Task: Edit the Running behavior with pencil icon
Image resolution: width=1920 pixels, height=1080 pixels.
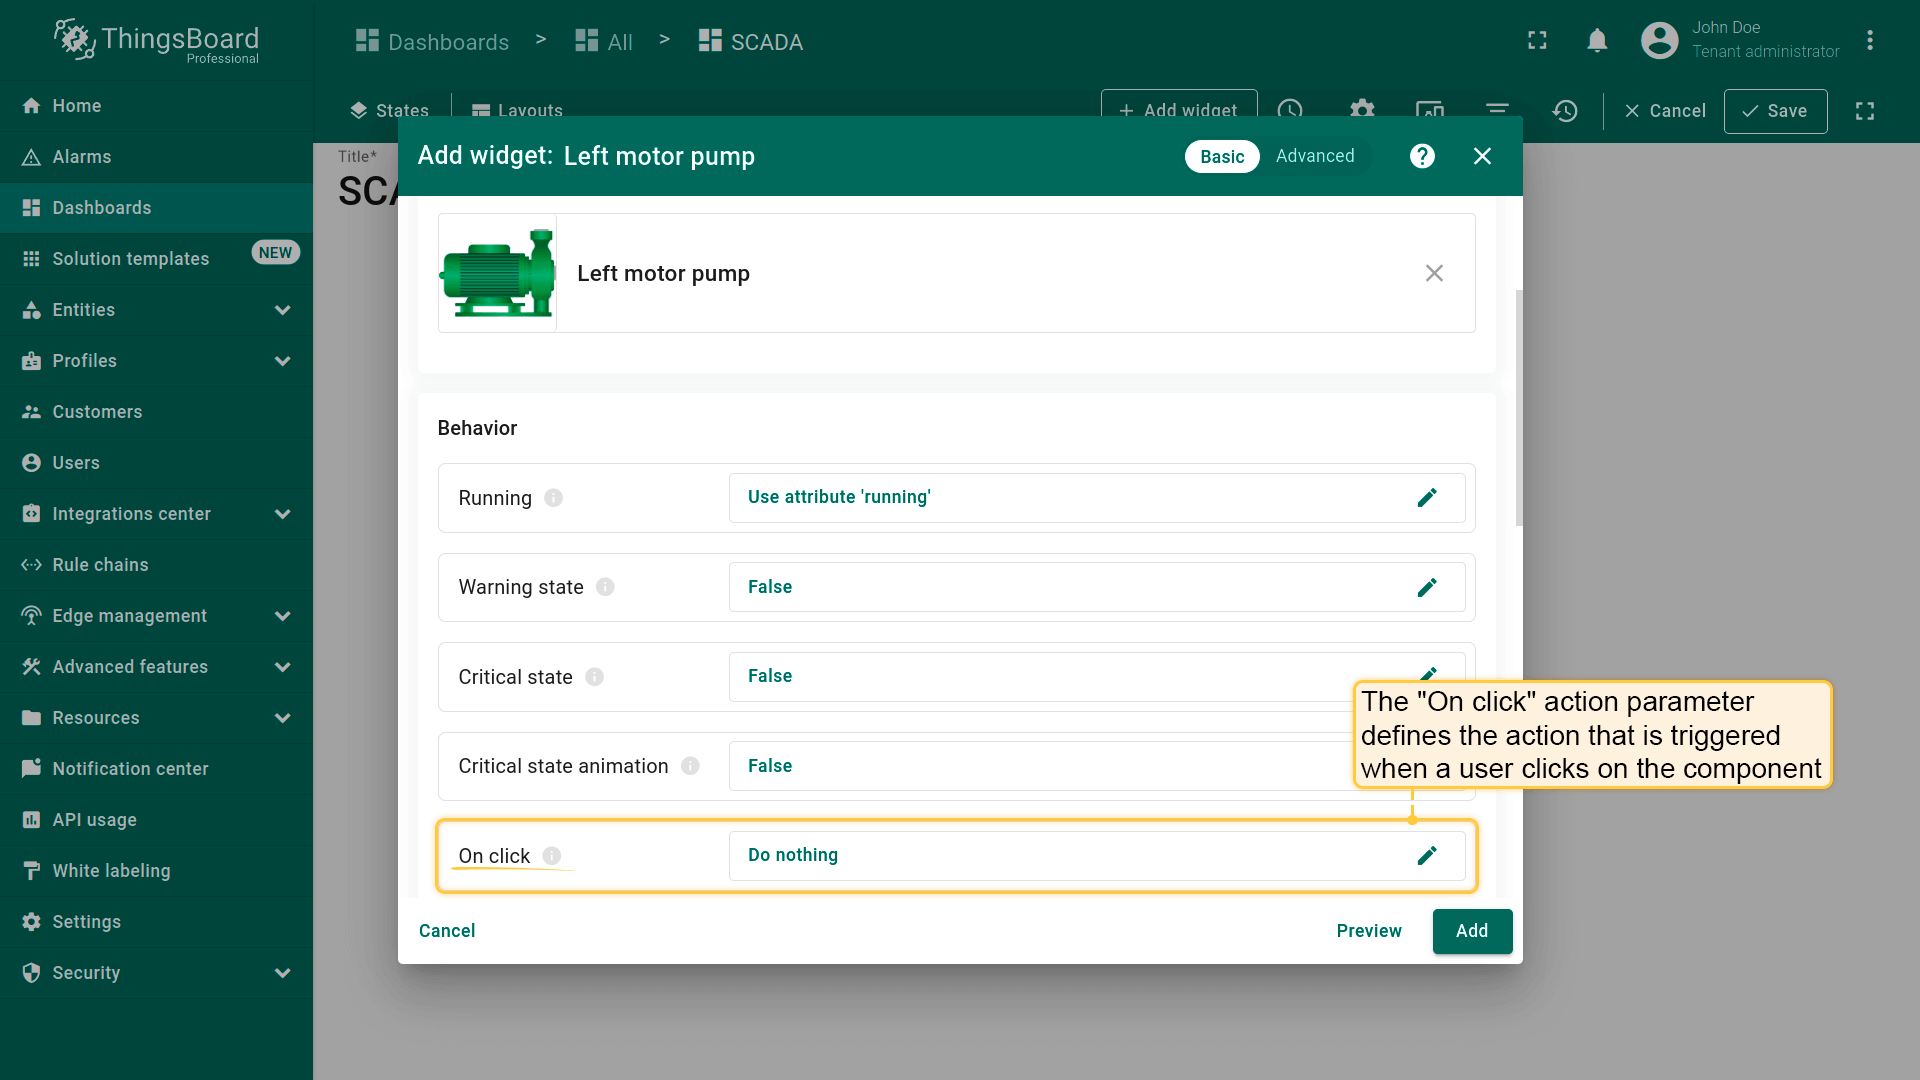Action: coord(1427,498)
